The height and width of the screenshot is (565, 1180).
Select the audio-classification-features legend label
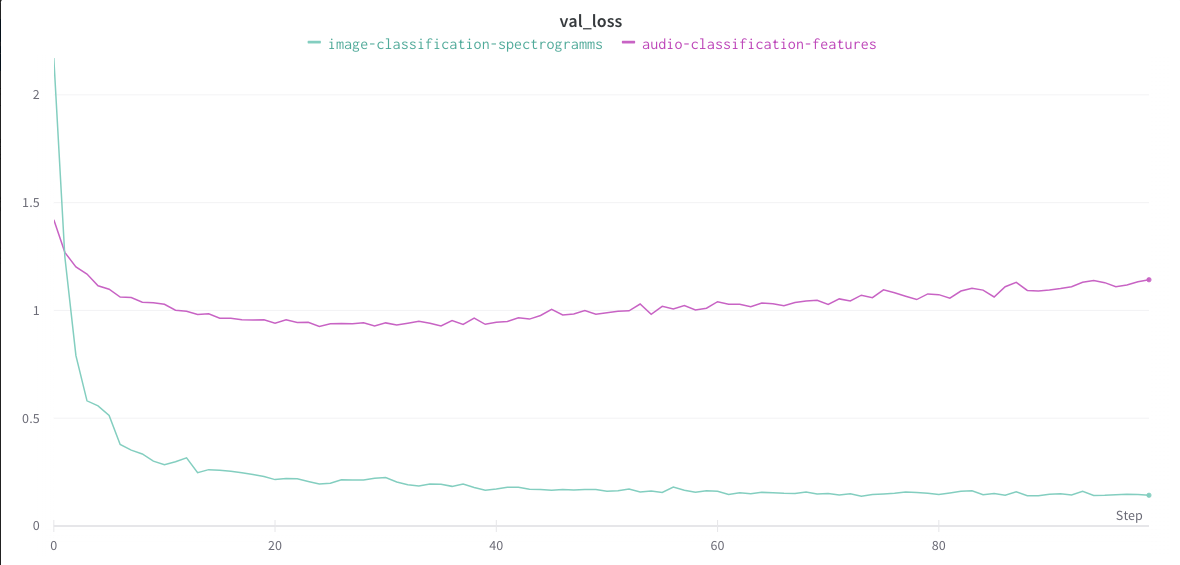click(x=759, y=44)
